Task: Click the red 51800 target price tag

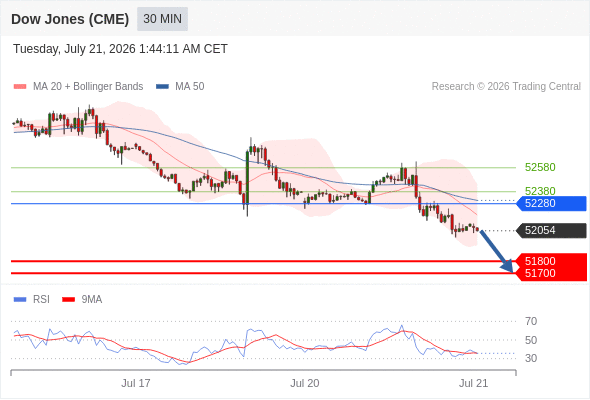Action: tap(551, 260)
